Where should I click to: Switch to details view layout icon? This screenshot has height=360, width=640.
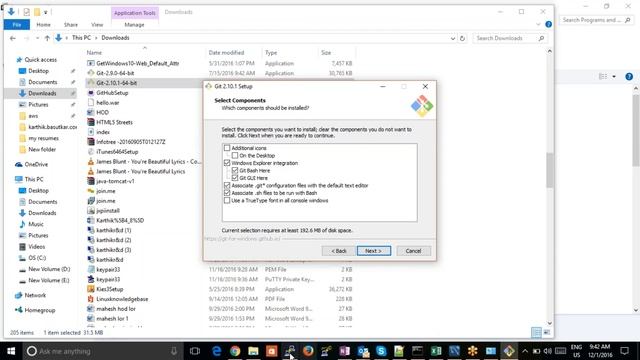click(x=536, y=332)
